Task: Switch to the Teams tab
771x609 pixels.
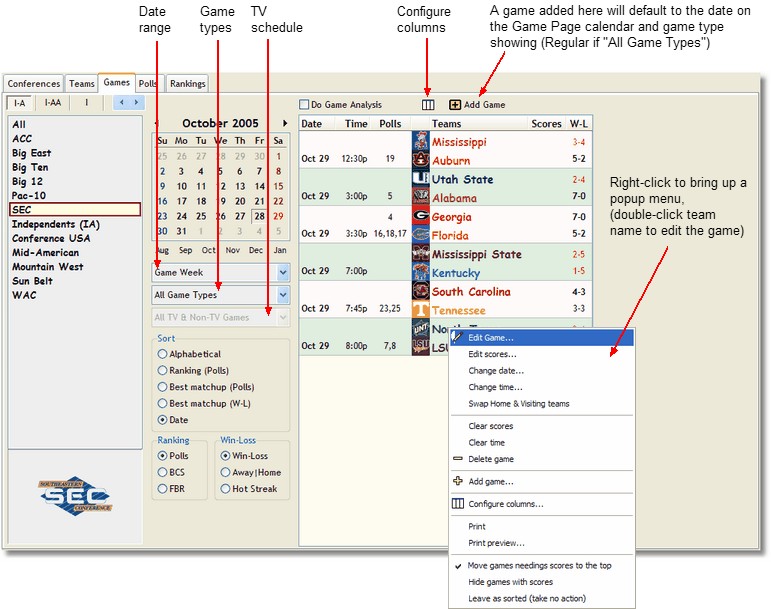Action: click(x=82, y=84)
